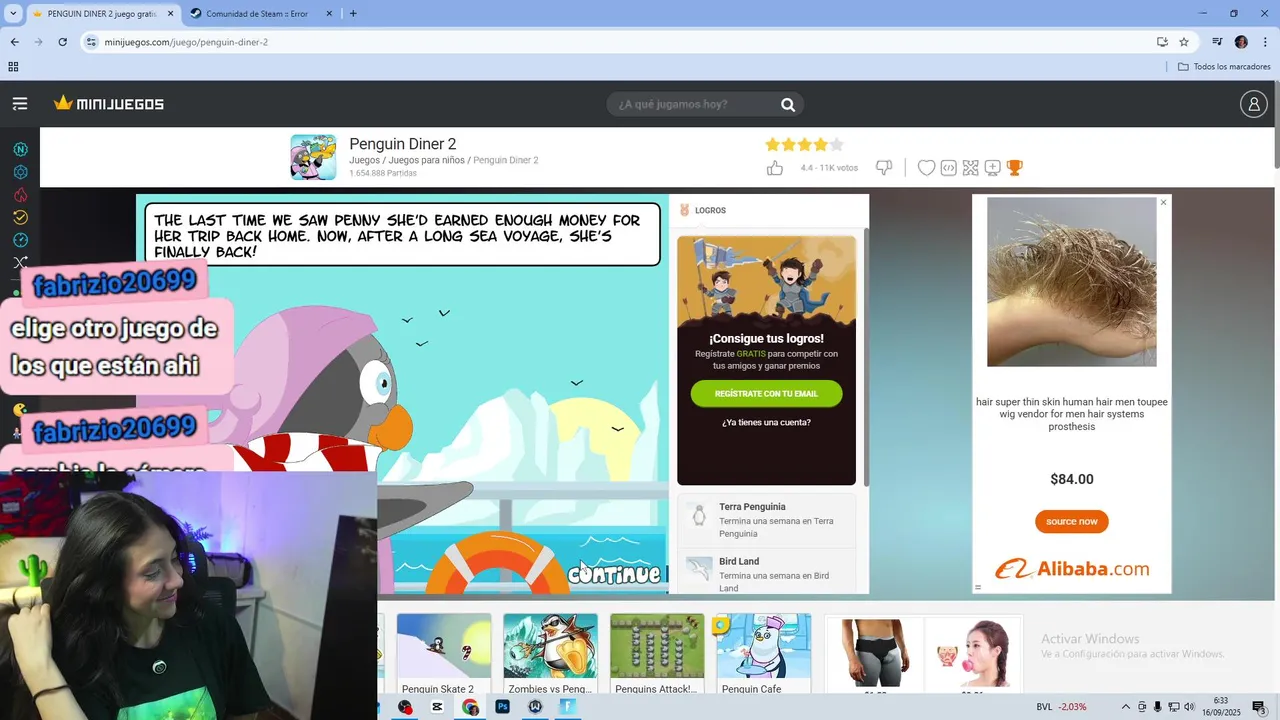Click the Alibaba 'source now' button

click(x=1072, y=521)
